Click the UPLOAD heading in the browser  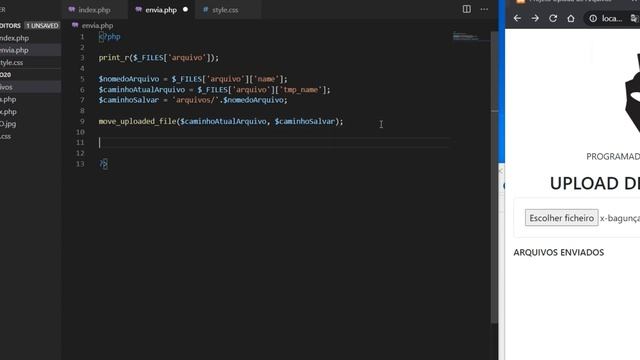[x=595, y=184]
